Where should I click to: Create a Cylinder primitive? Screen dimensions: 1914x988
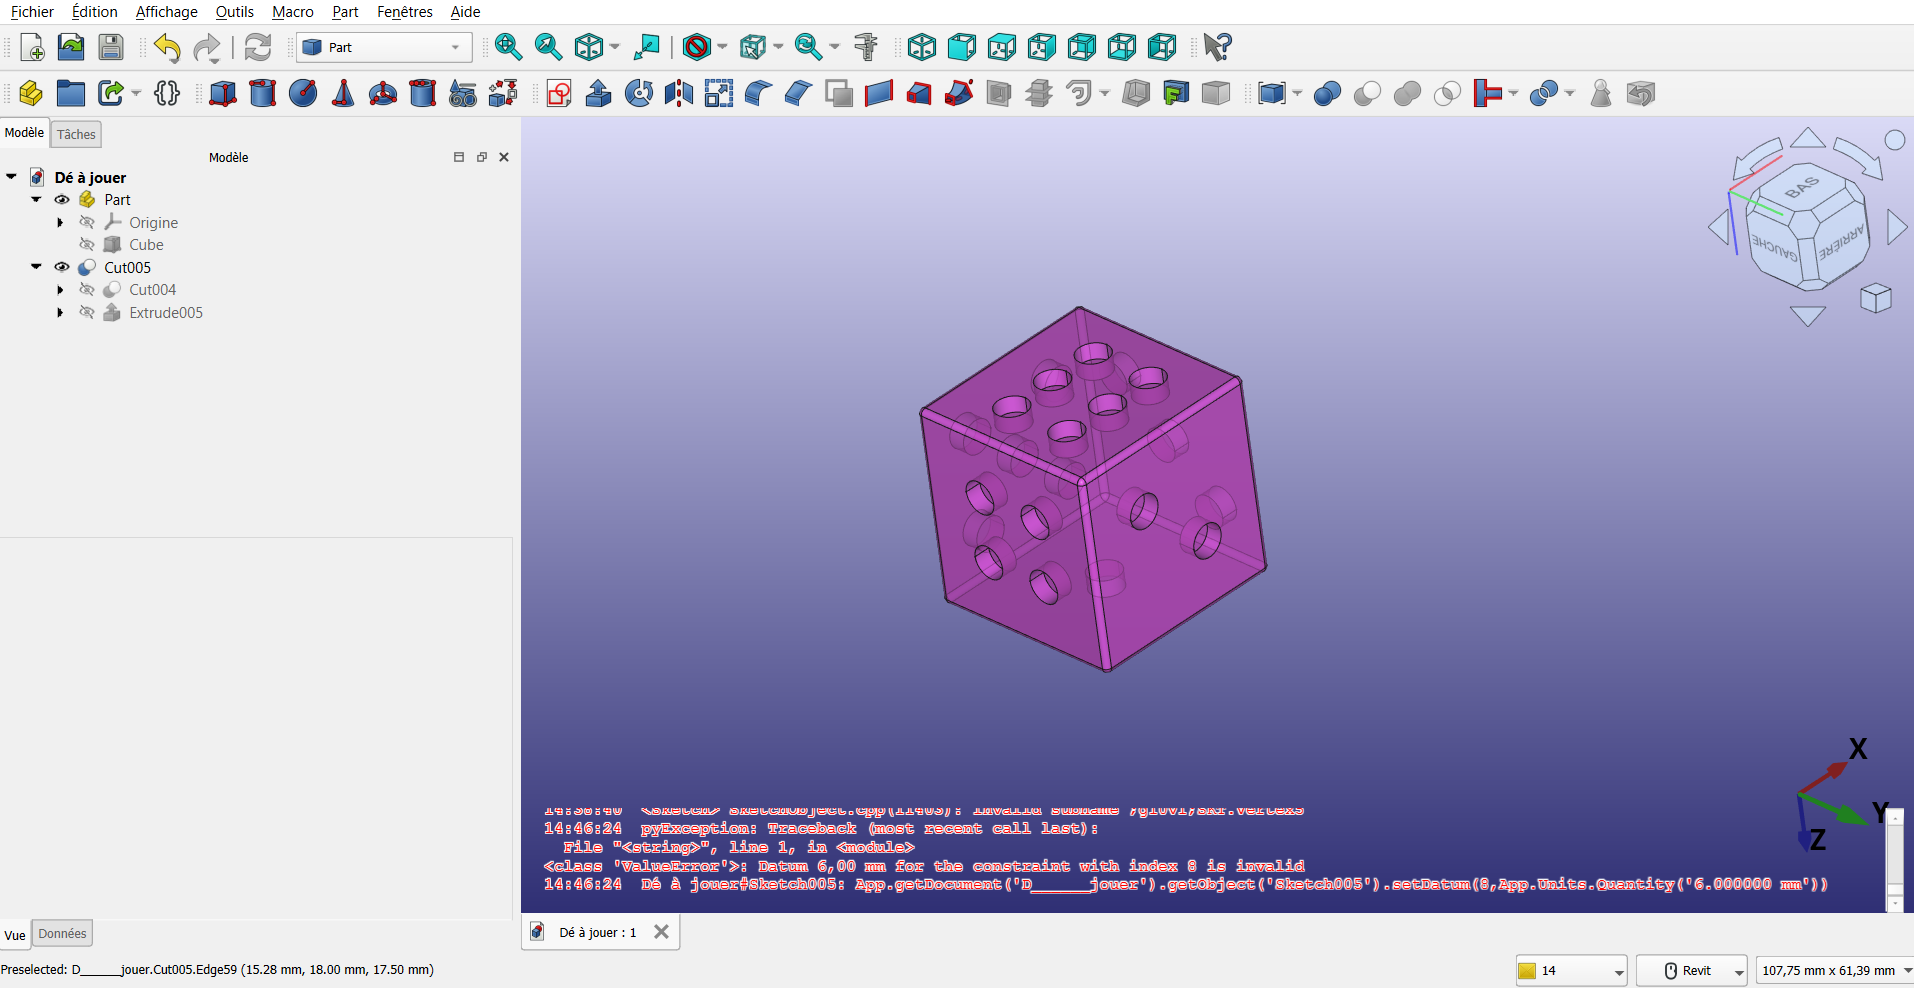pyautogui.click(x=262, y=94)
